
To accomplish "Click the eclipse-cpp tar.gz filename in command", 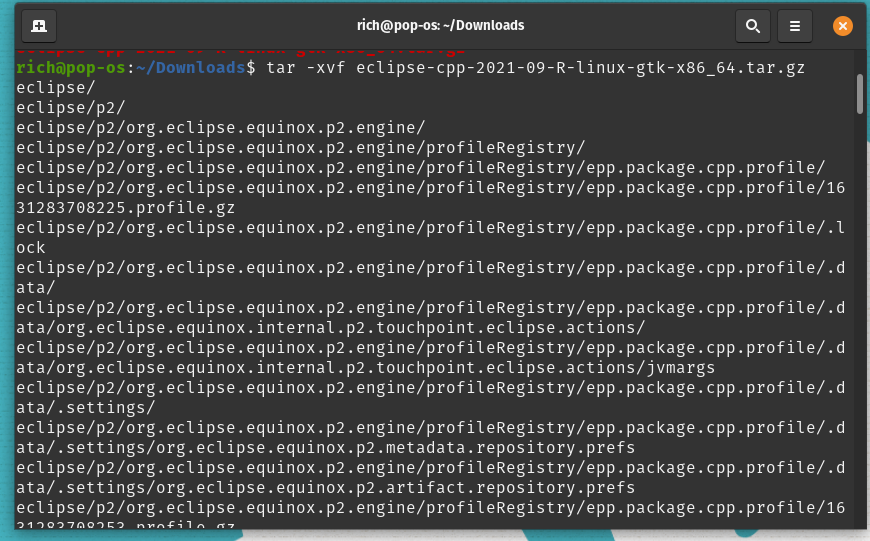I will 580,68.
